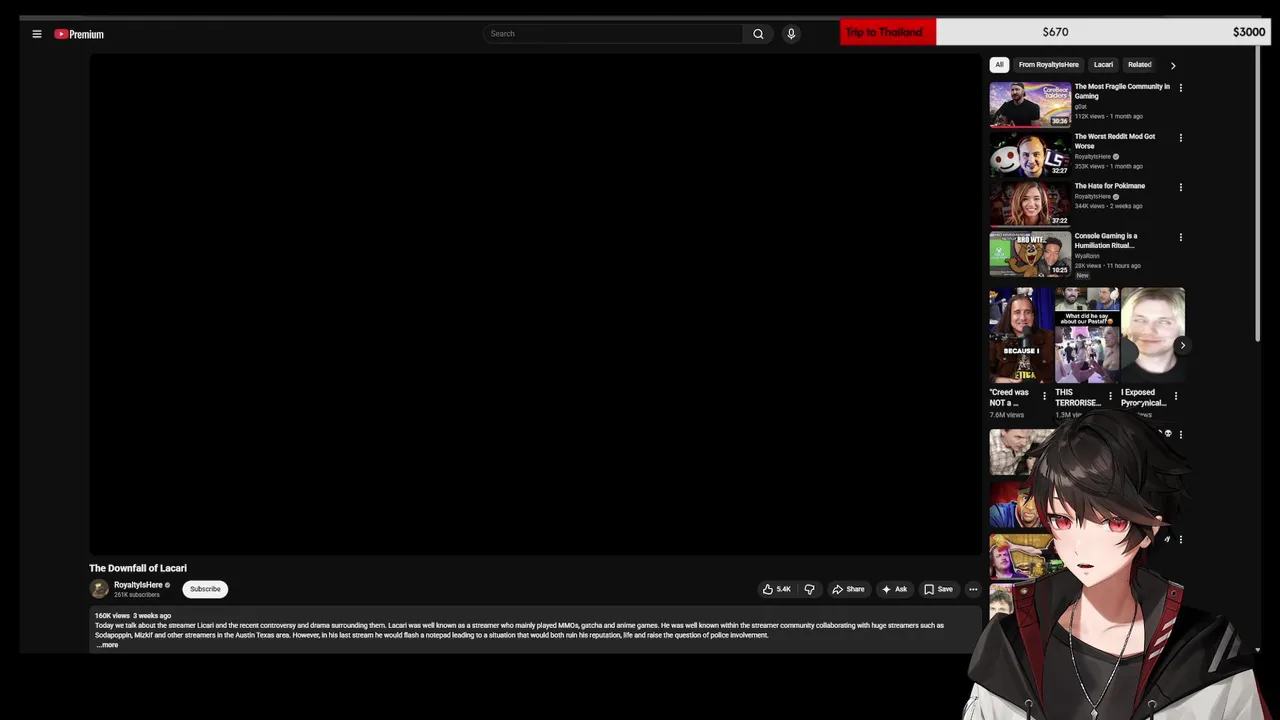1280x720 pixels.
Task: Open options for Worst Reddit Mod
Action: point(1181,138)
